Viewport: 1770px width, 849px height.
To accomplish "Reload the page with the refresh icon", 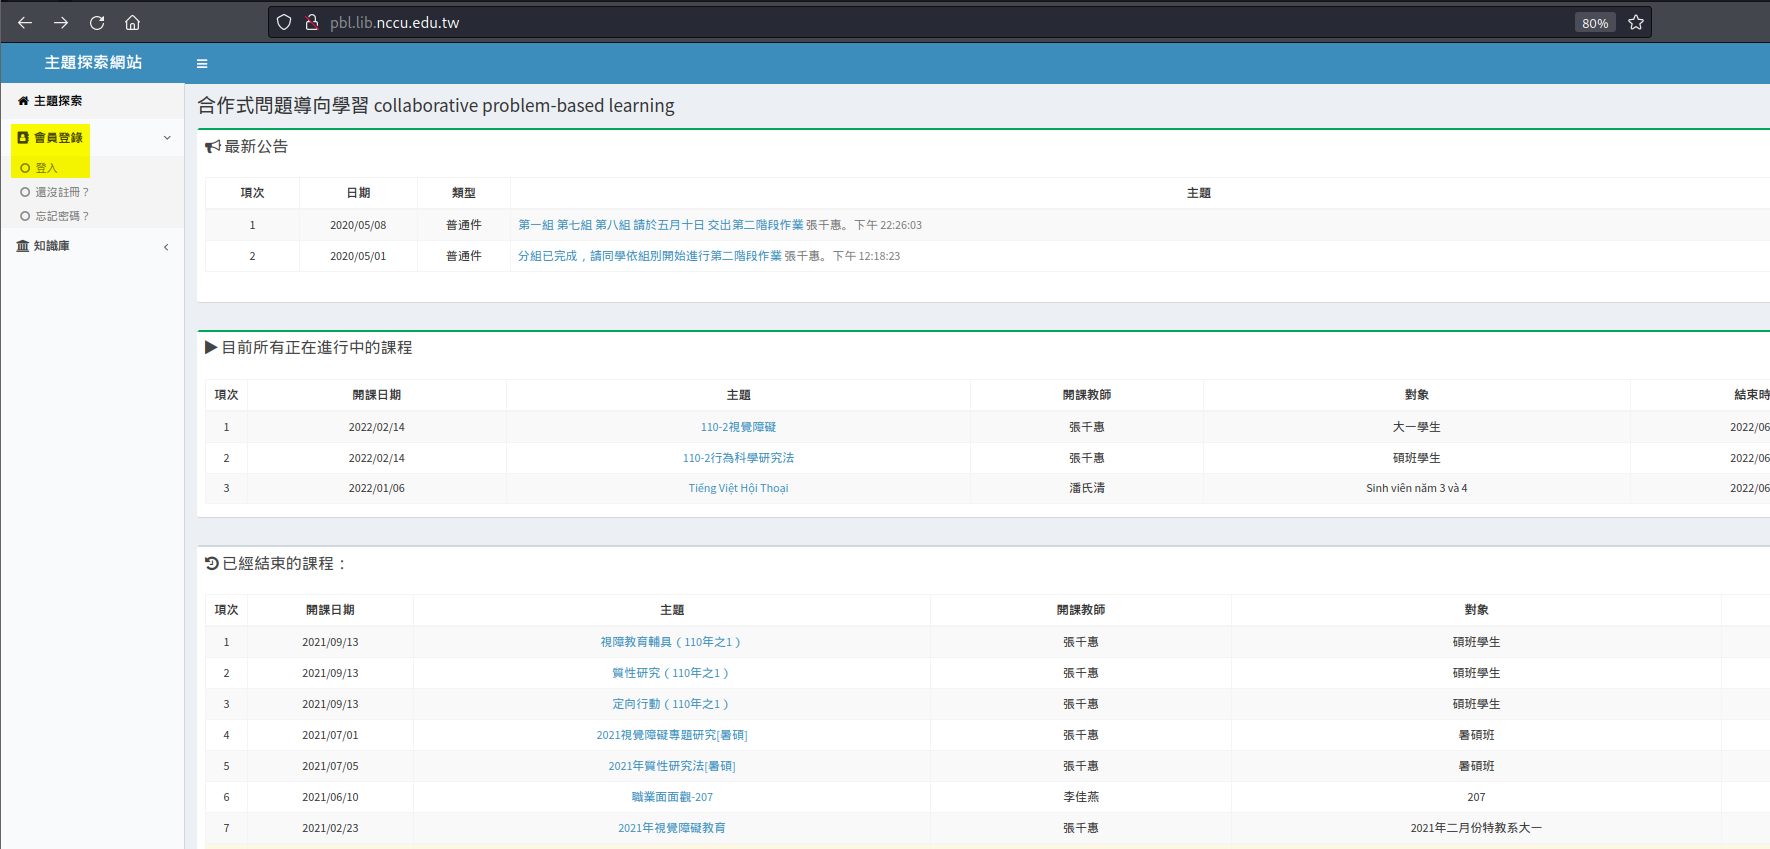I will [97, 22].
